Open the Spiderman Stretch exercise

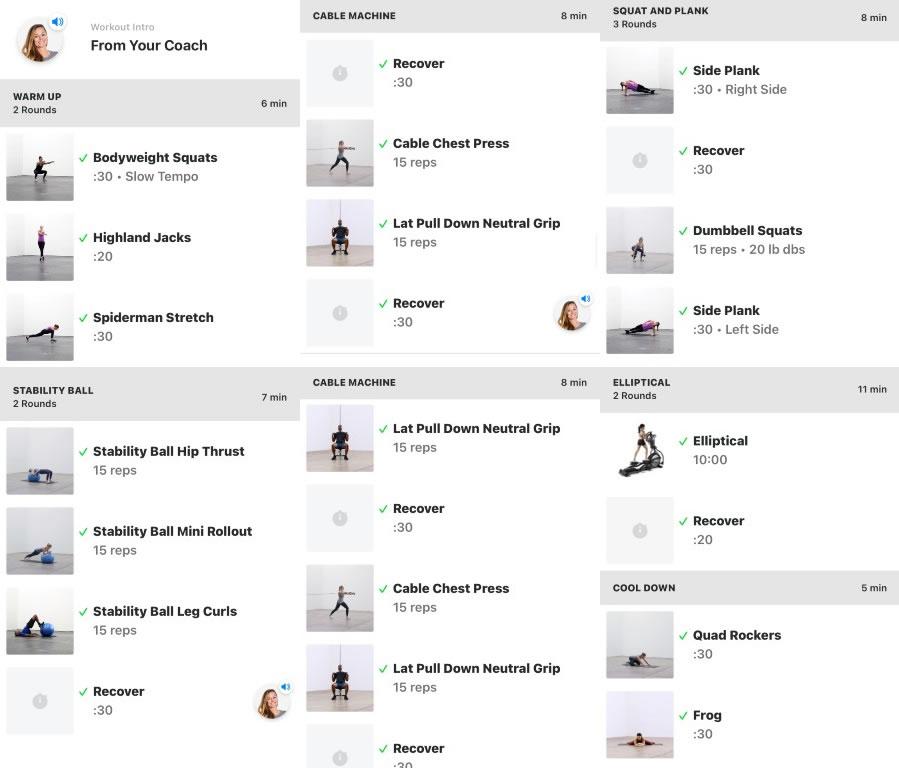click(x=150, y=327)
